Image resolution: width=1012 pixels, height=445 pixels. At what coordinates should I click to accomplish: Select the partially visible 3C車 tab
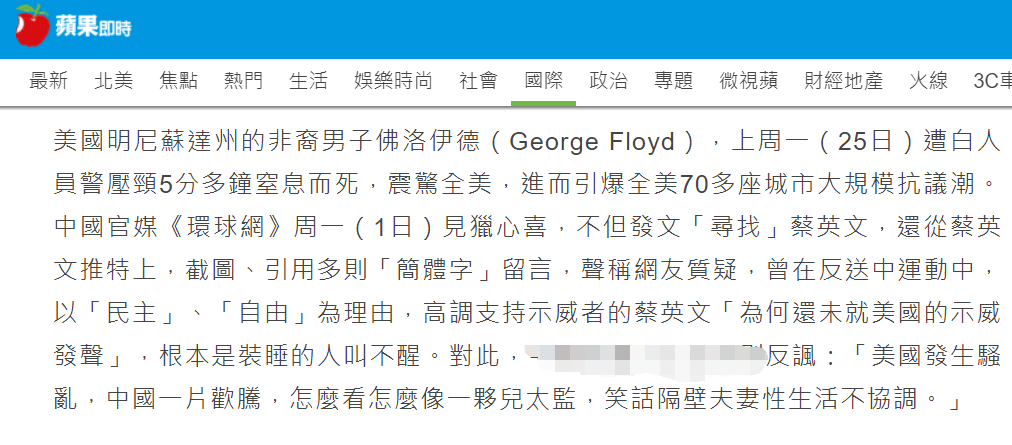[993, 81]
